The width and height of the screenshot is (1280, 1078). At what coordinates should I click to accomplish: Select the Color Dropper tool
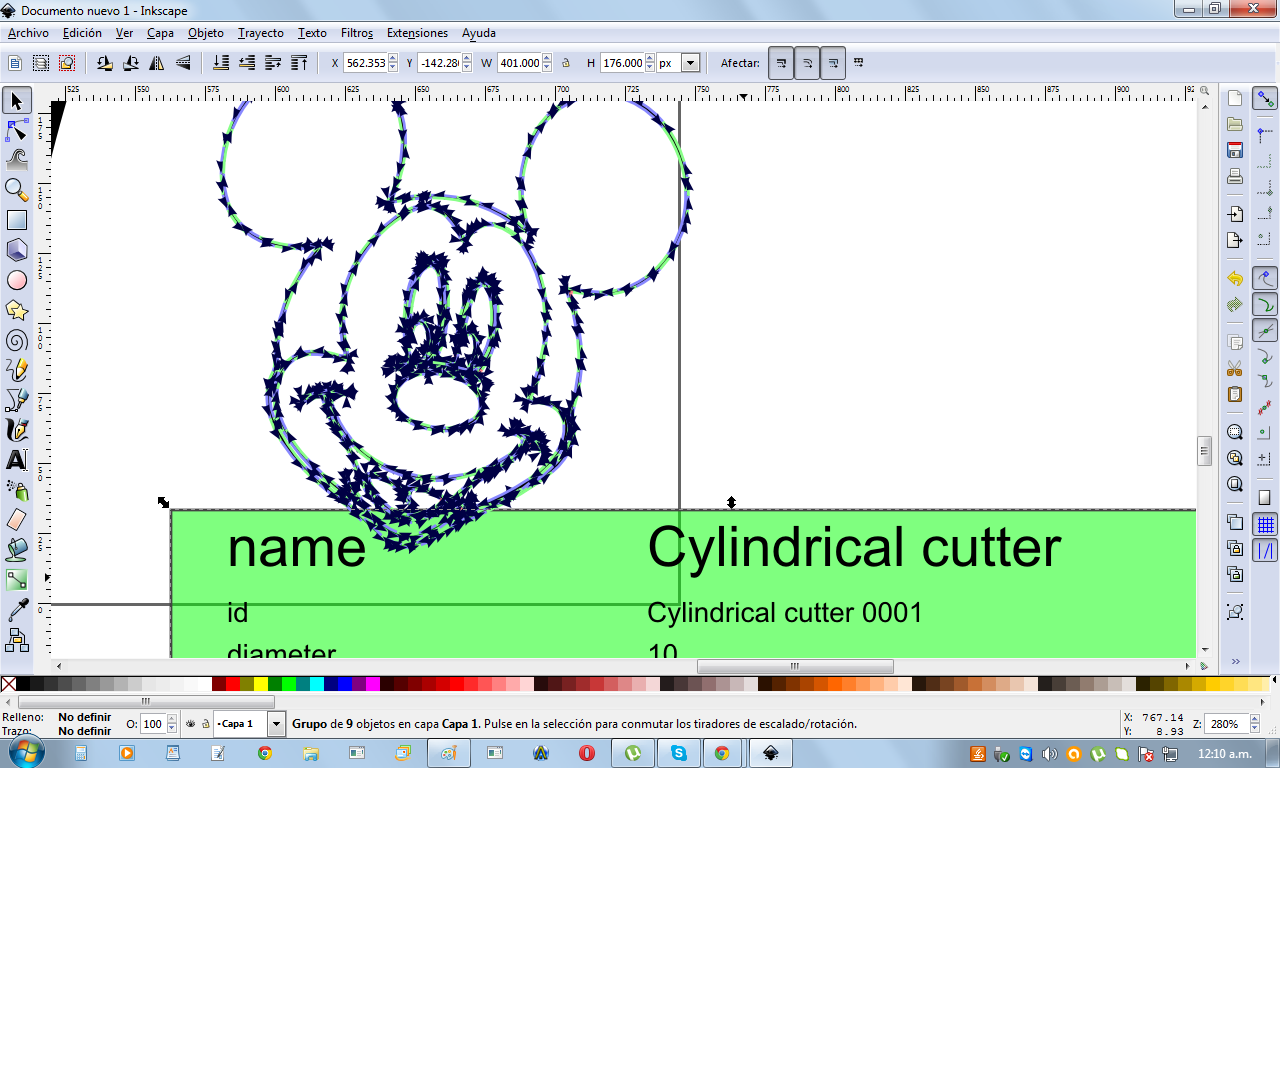[17, 610]
